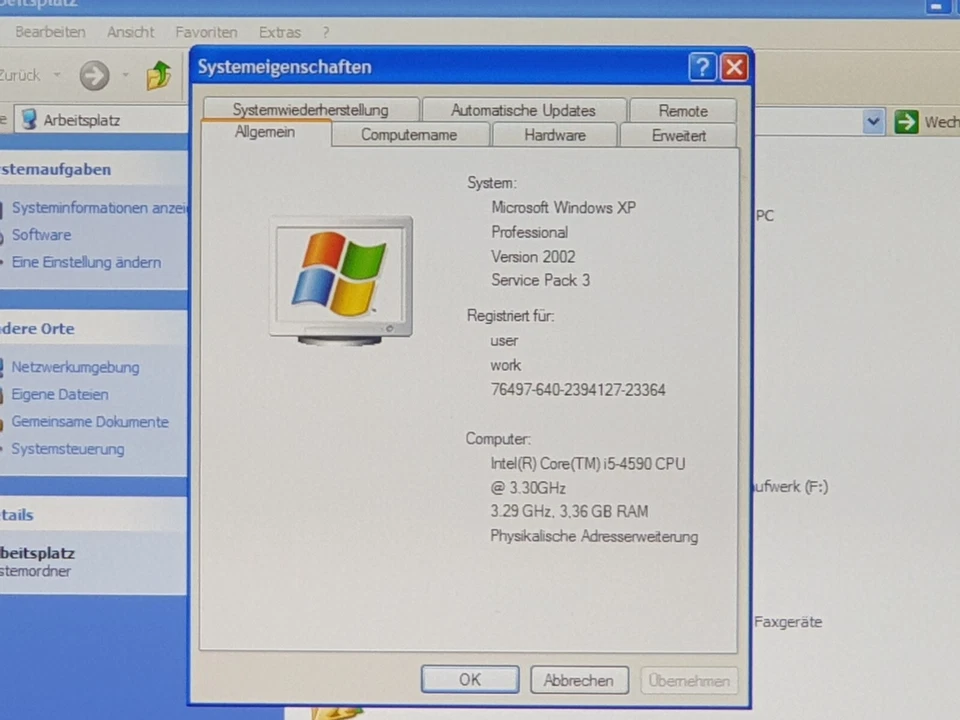Image resolution: width=960 pixels, height=720 pixels.
Task: Click the Intel(R) Core(TM) i5-4590 CPU line
Action: 587,463
